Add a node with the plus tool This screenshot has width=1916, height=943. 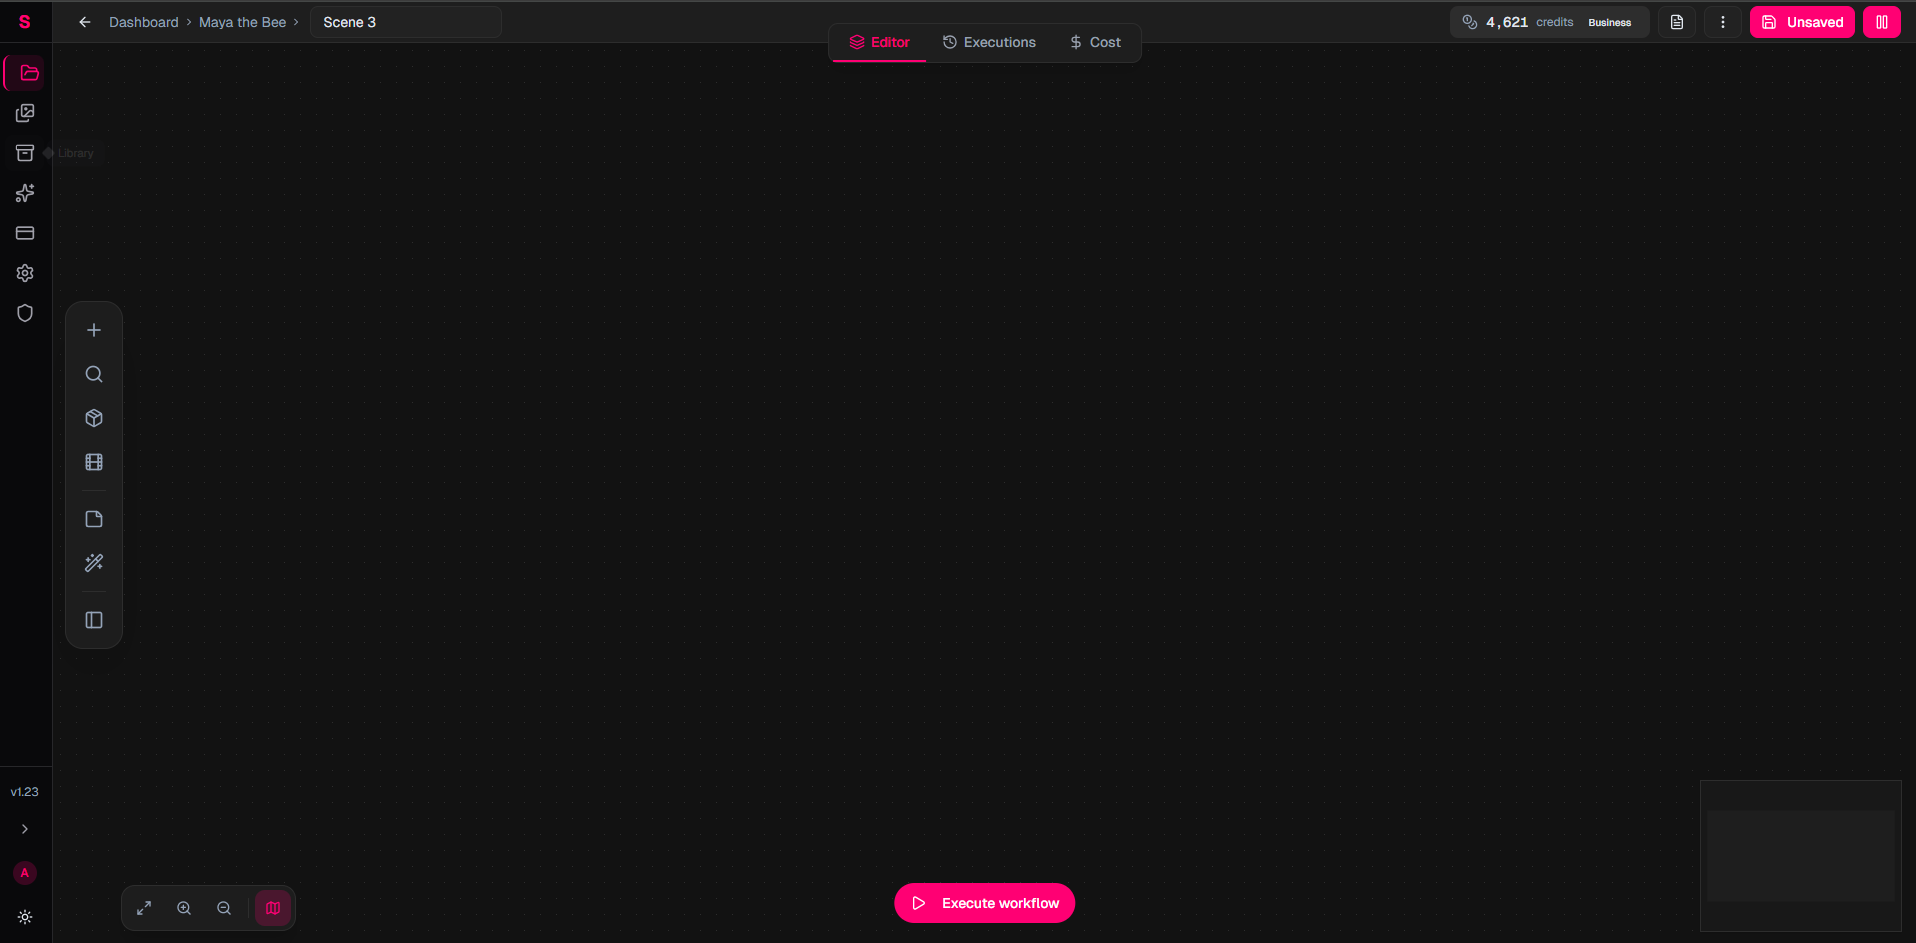tap(93, 329)
